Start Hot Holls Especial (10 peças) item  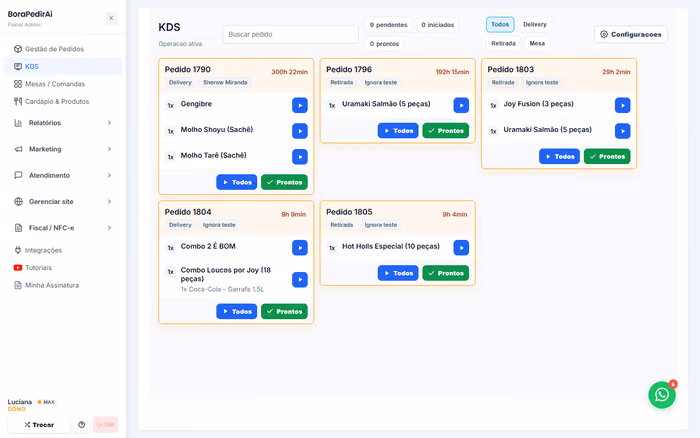(x=461, y=248)
